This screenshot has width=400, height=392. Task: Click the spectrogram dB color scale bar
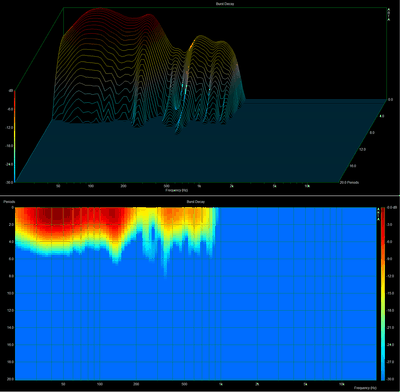click(383, 294)
